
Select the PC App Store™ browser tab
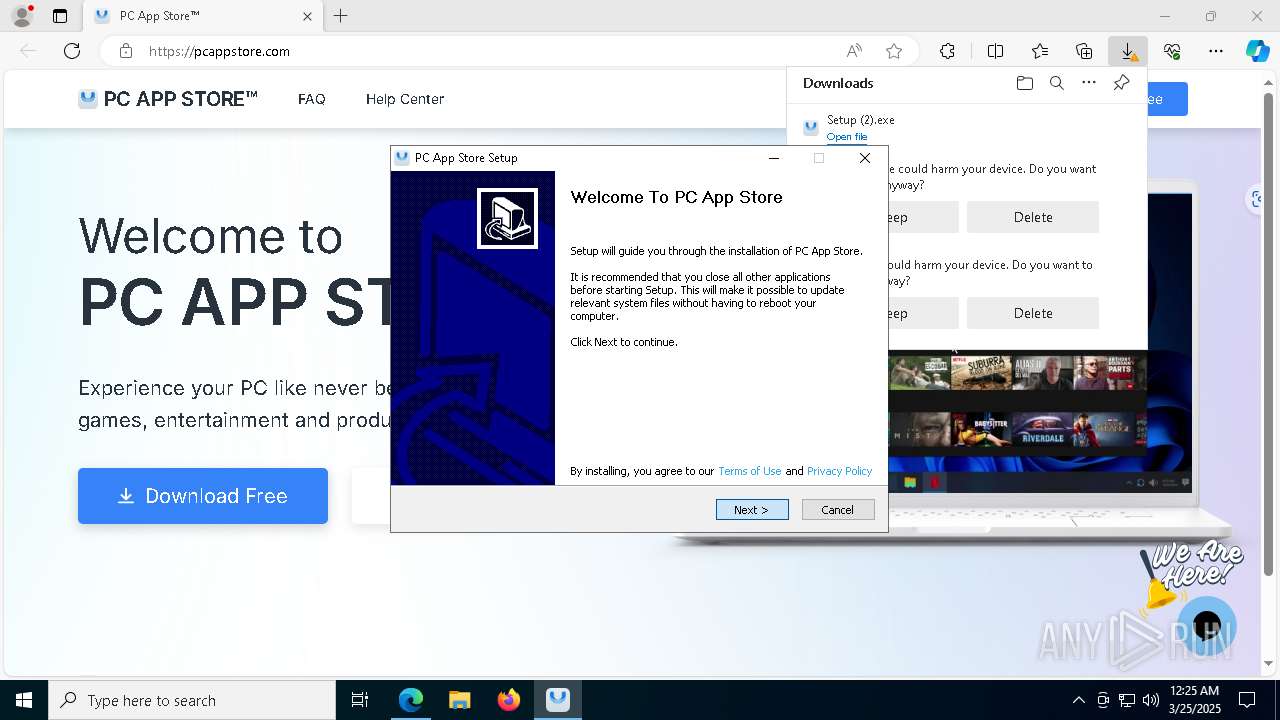click(x=204, y=16)
